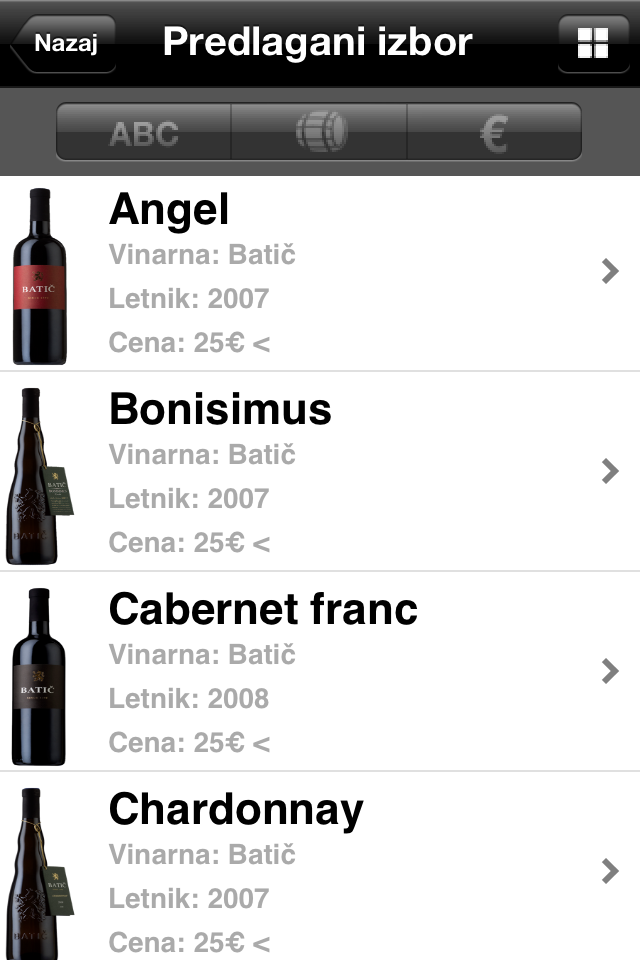This screenshot has width=640, height=960.
Task: Open Angel wine bottle image
Action: pyautogui.click(x=40, y=276)
